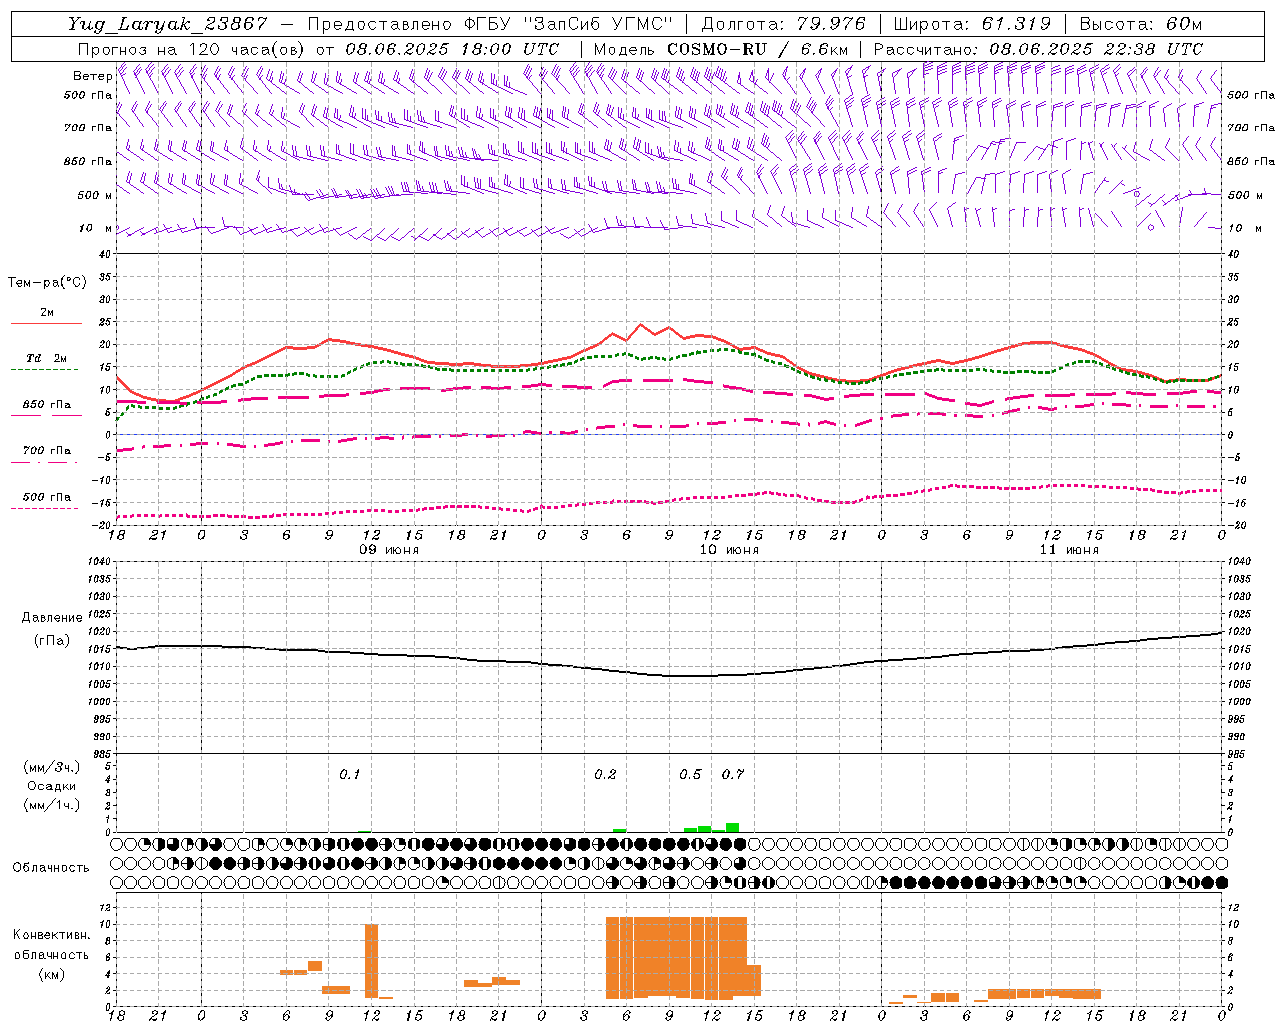Select the 850 гПа legend entry in temperature panel
This screenshot has width=1280, height=1024.
[x=46, y=409]
